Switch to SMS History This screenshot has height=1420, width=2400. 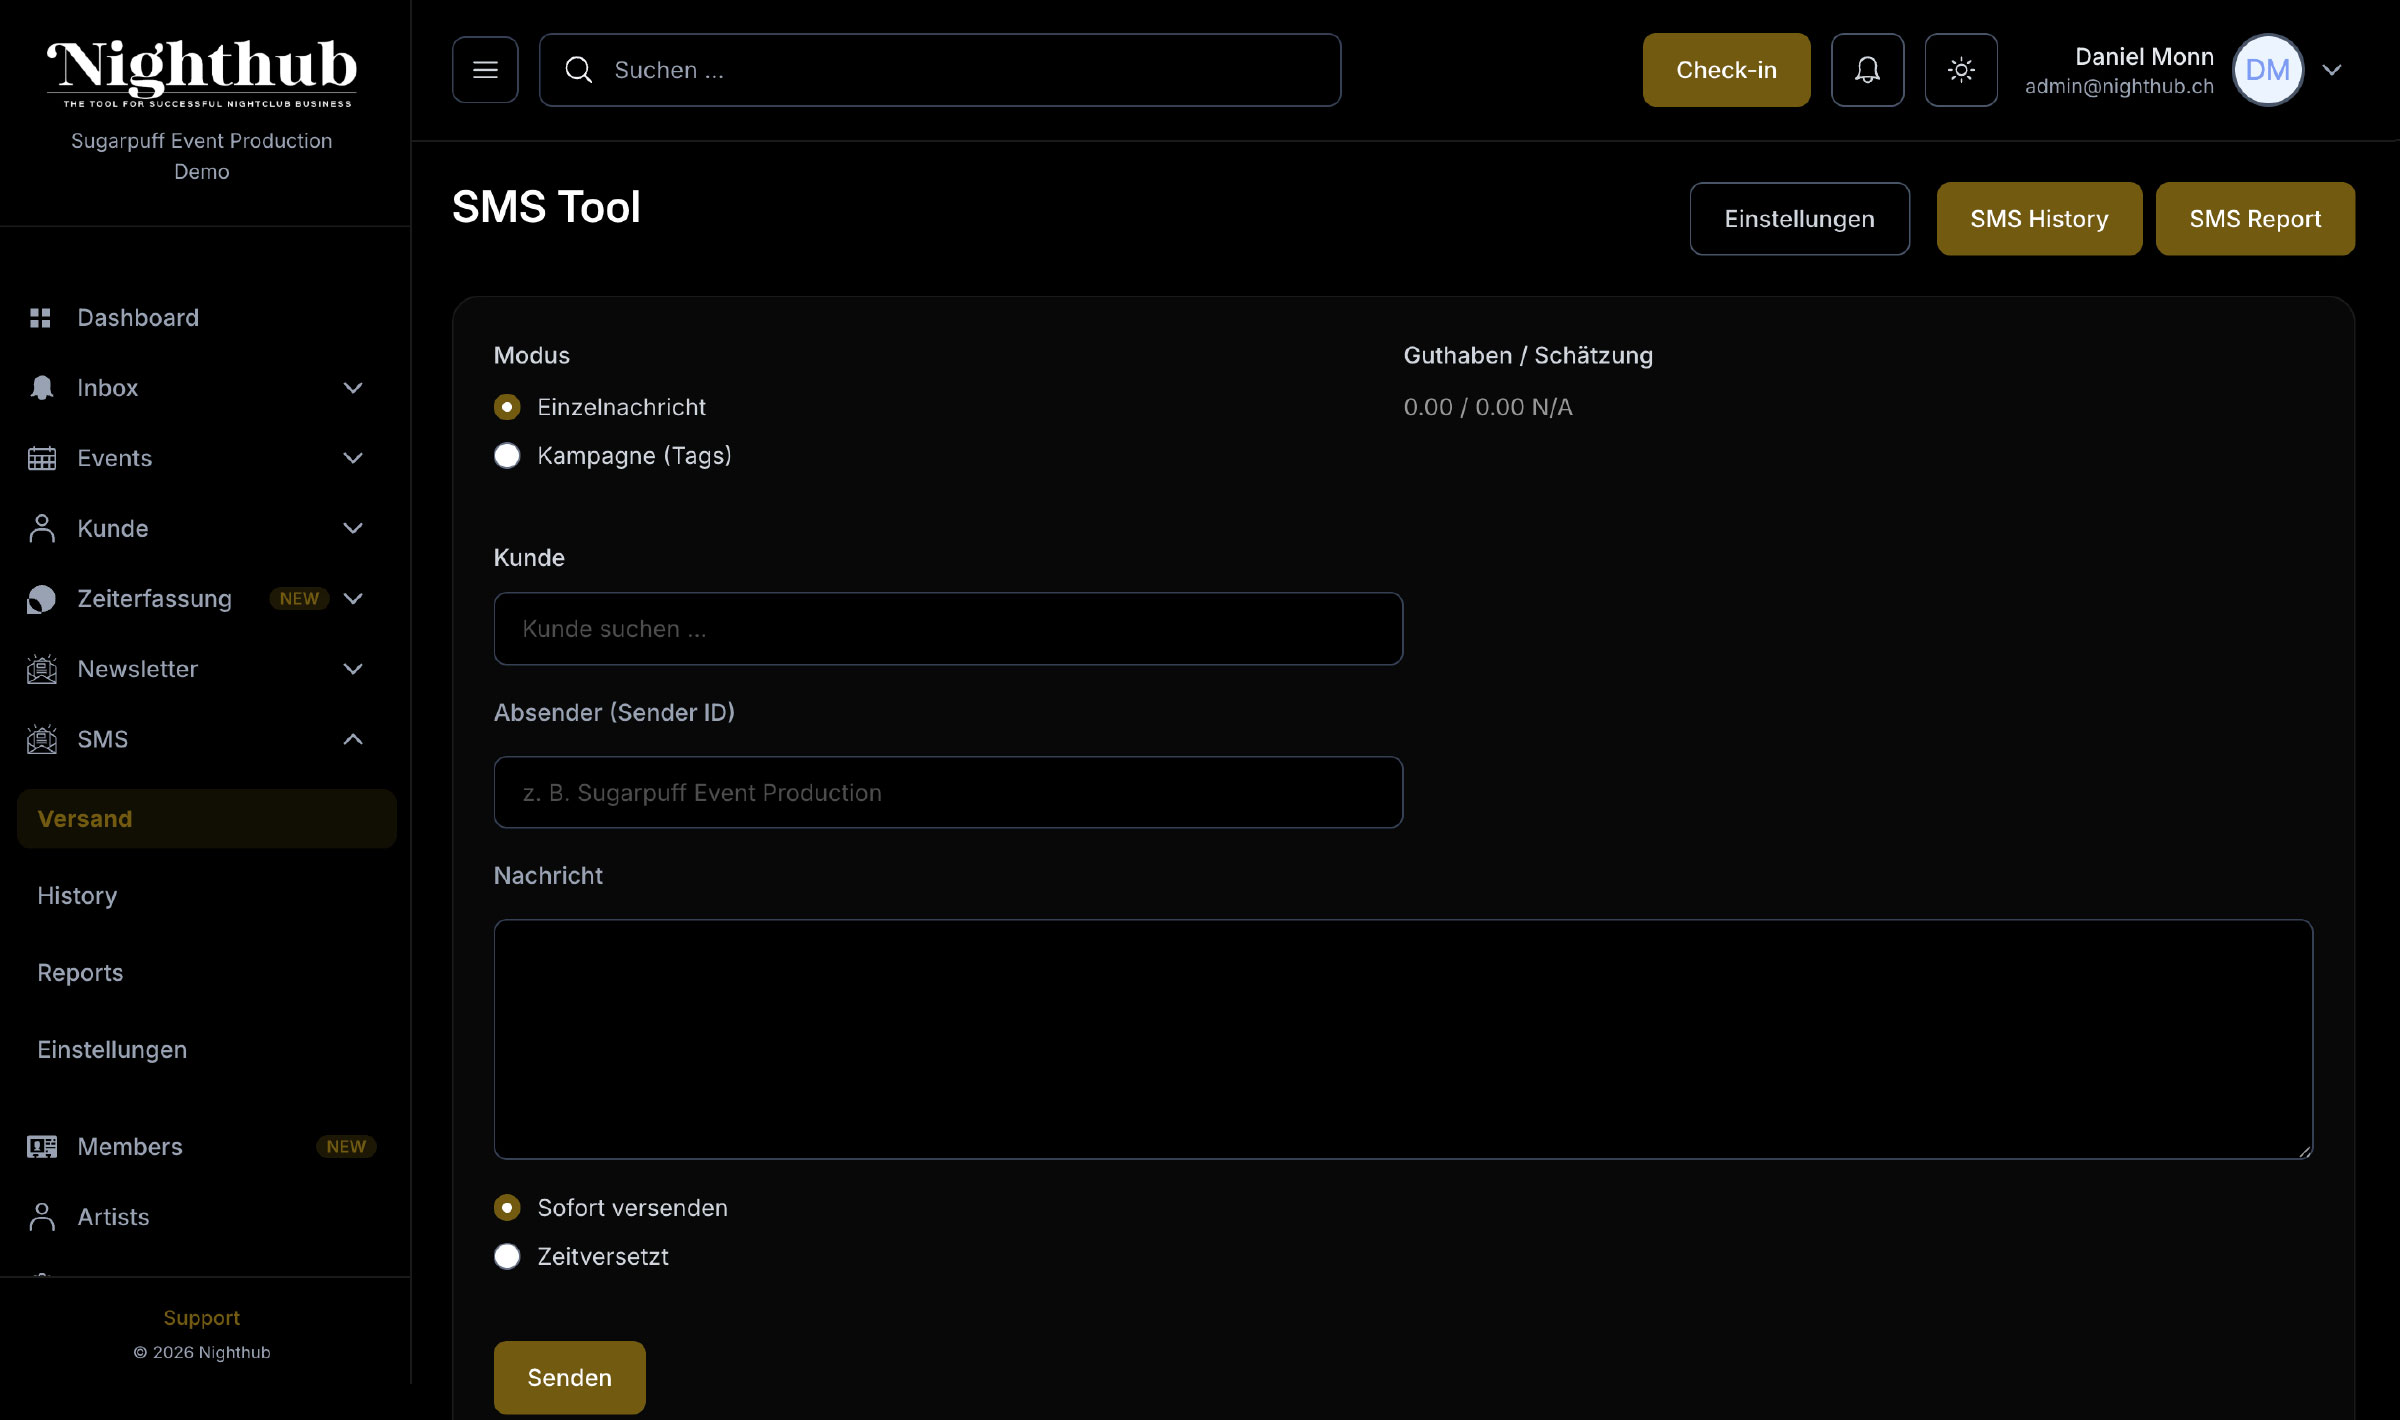tap(2038, 218)
